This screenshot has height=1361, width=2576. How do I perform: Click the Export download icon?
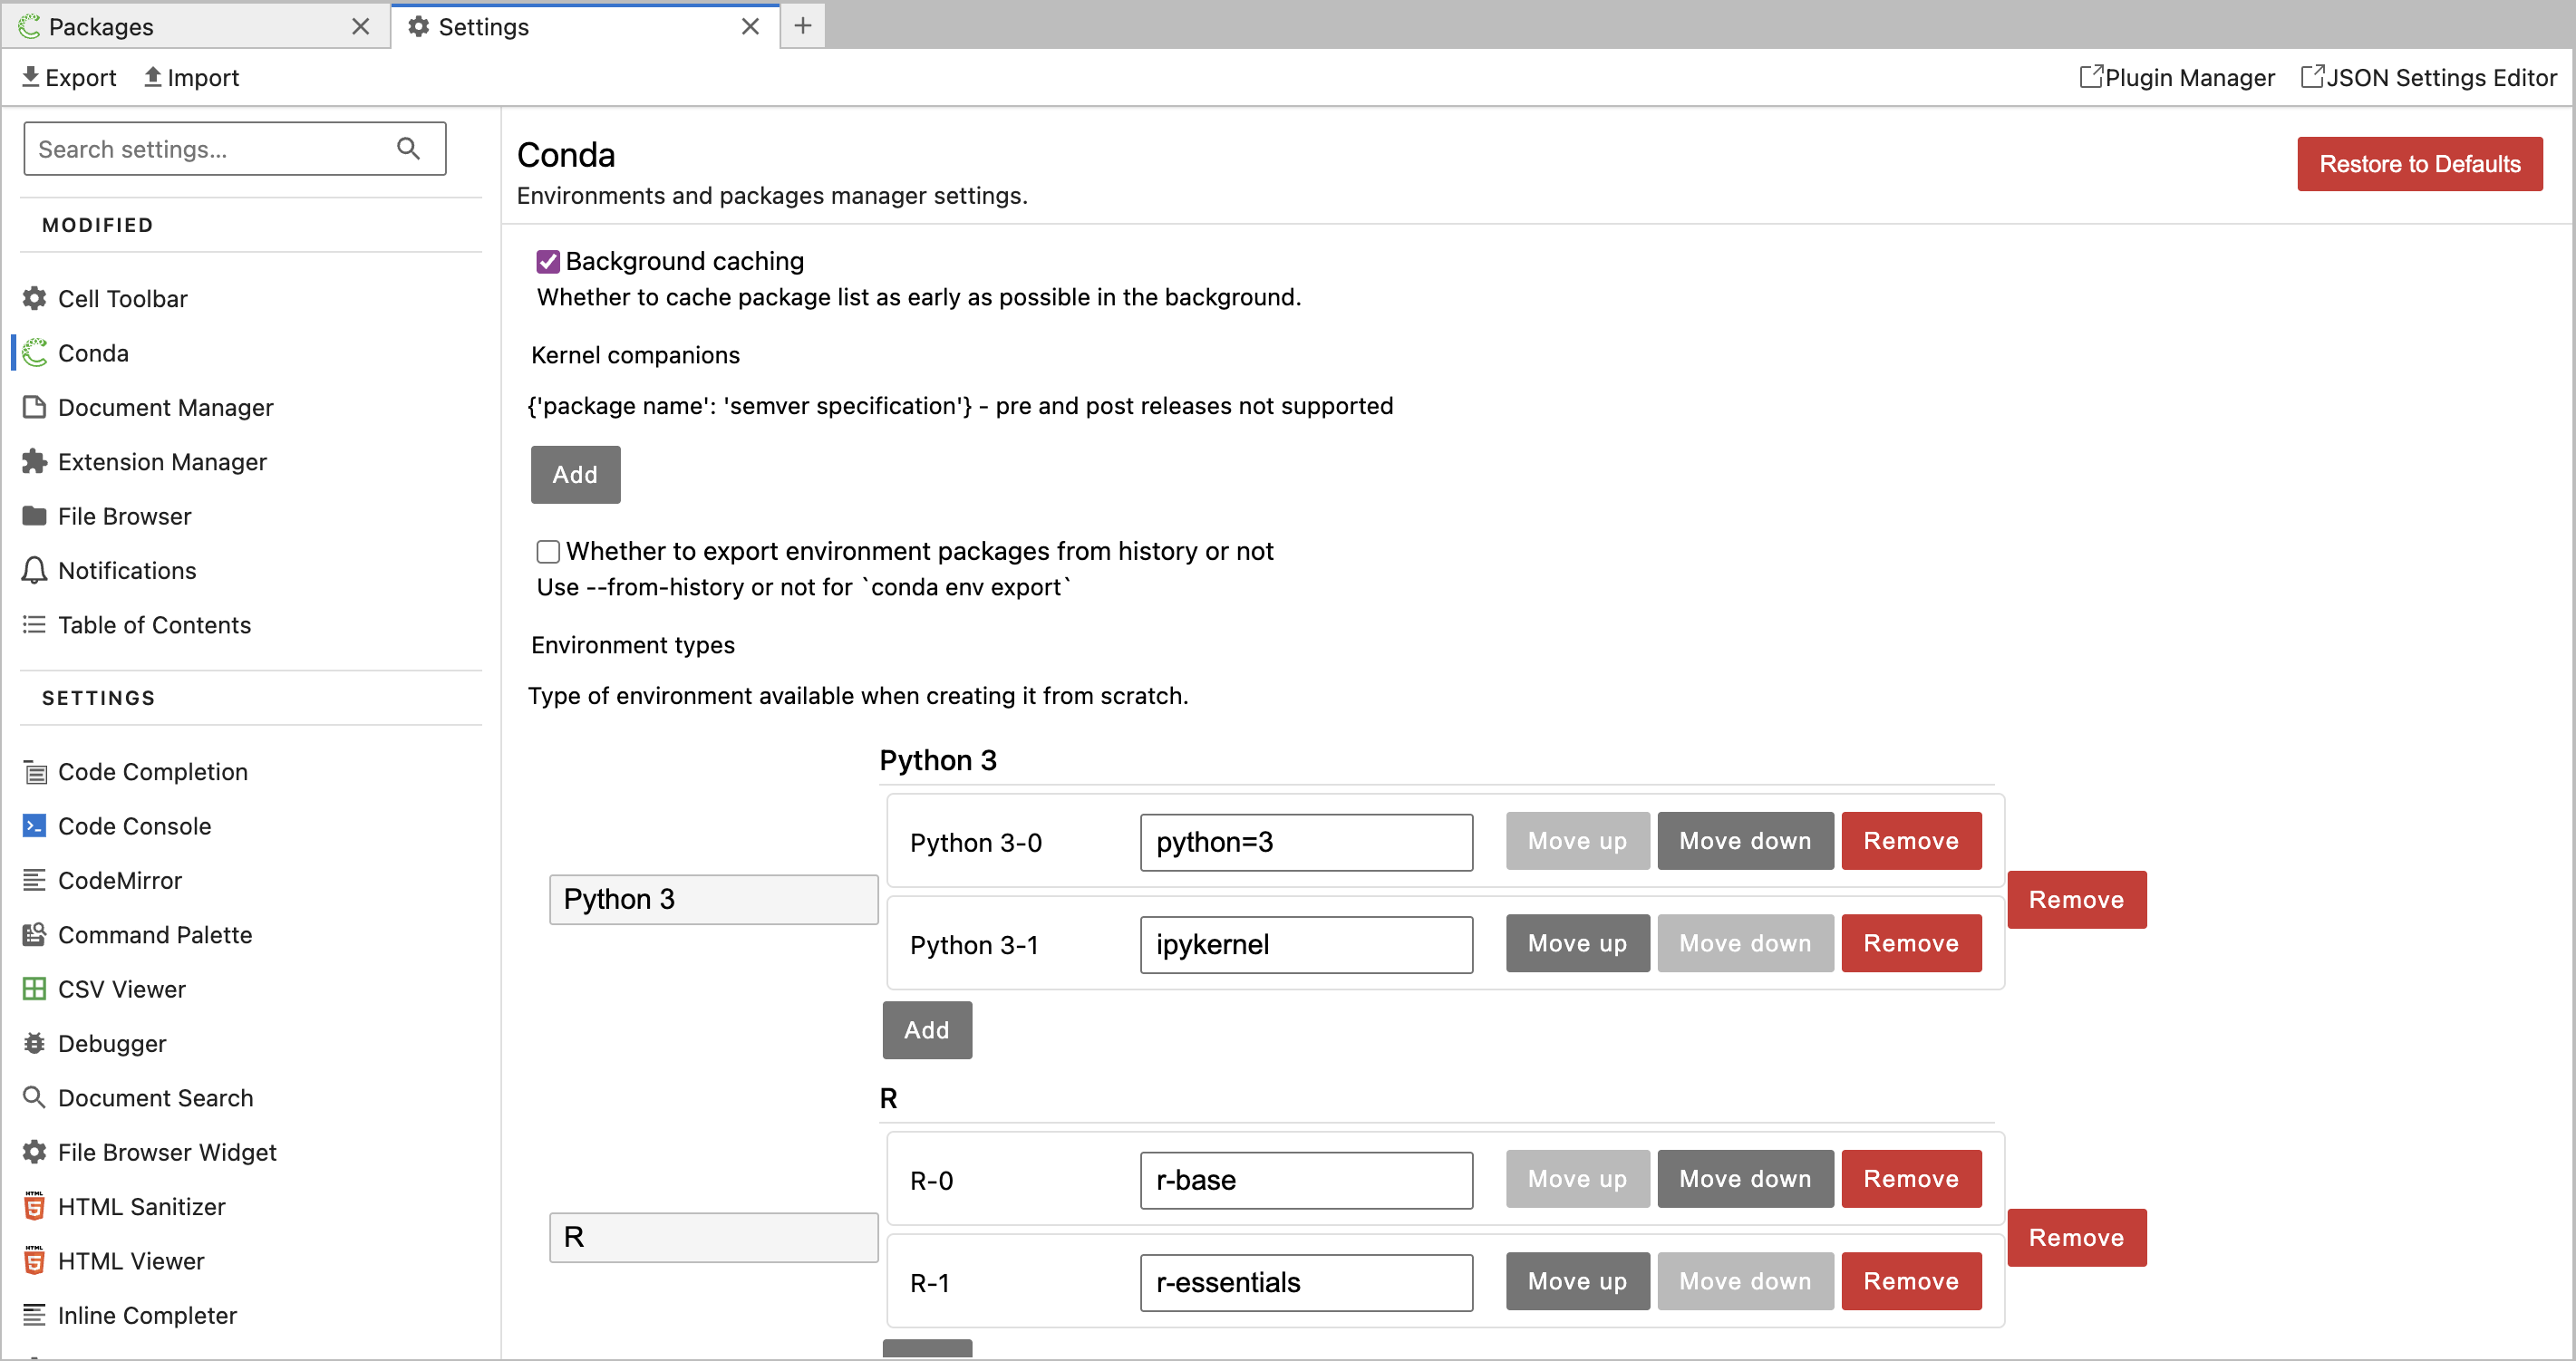[x=31, y=76]
